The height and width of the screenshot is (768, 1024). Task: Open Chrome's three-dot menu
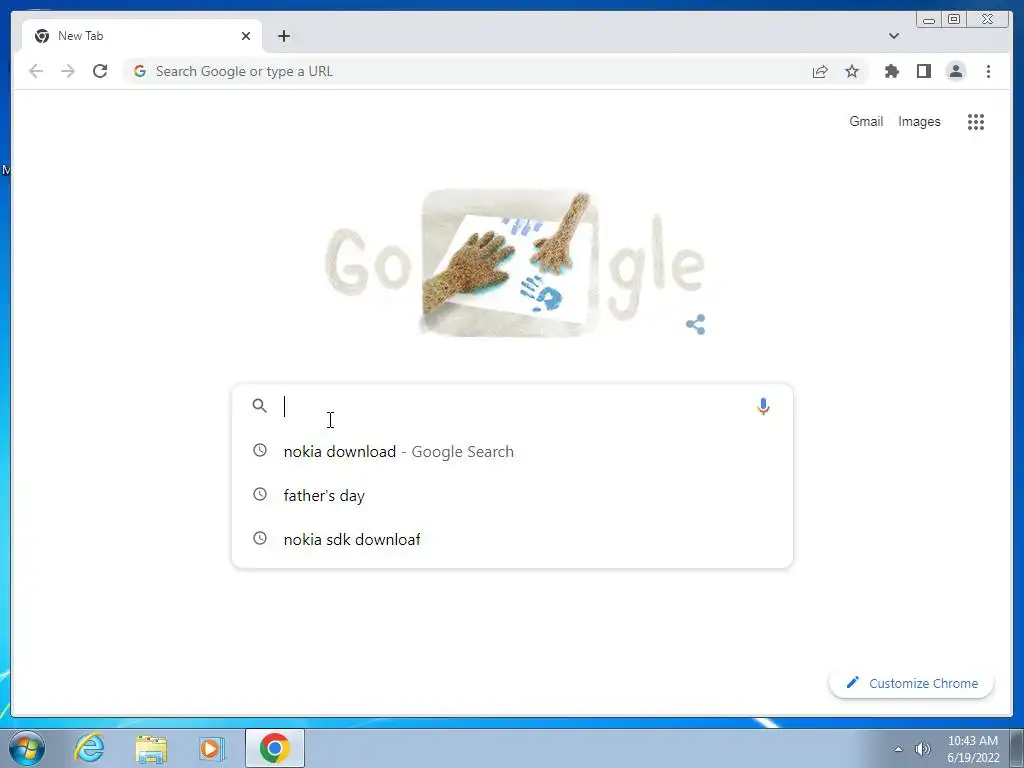(988, 71)
